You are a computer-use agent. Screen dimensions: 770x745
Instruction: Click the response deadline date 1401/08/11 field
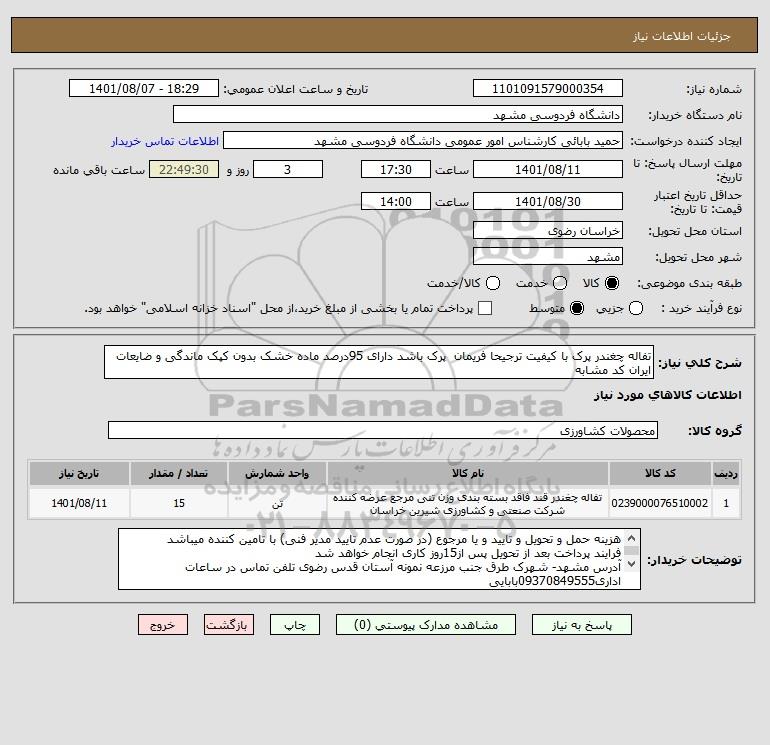[x=548, y=169]
